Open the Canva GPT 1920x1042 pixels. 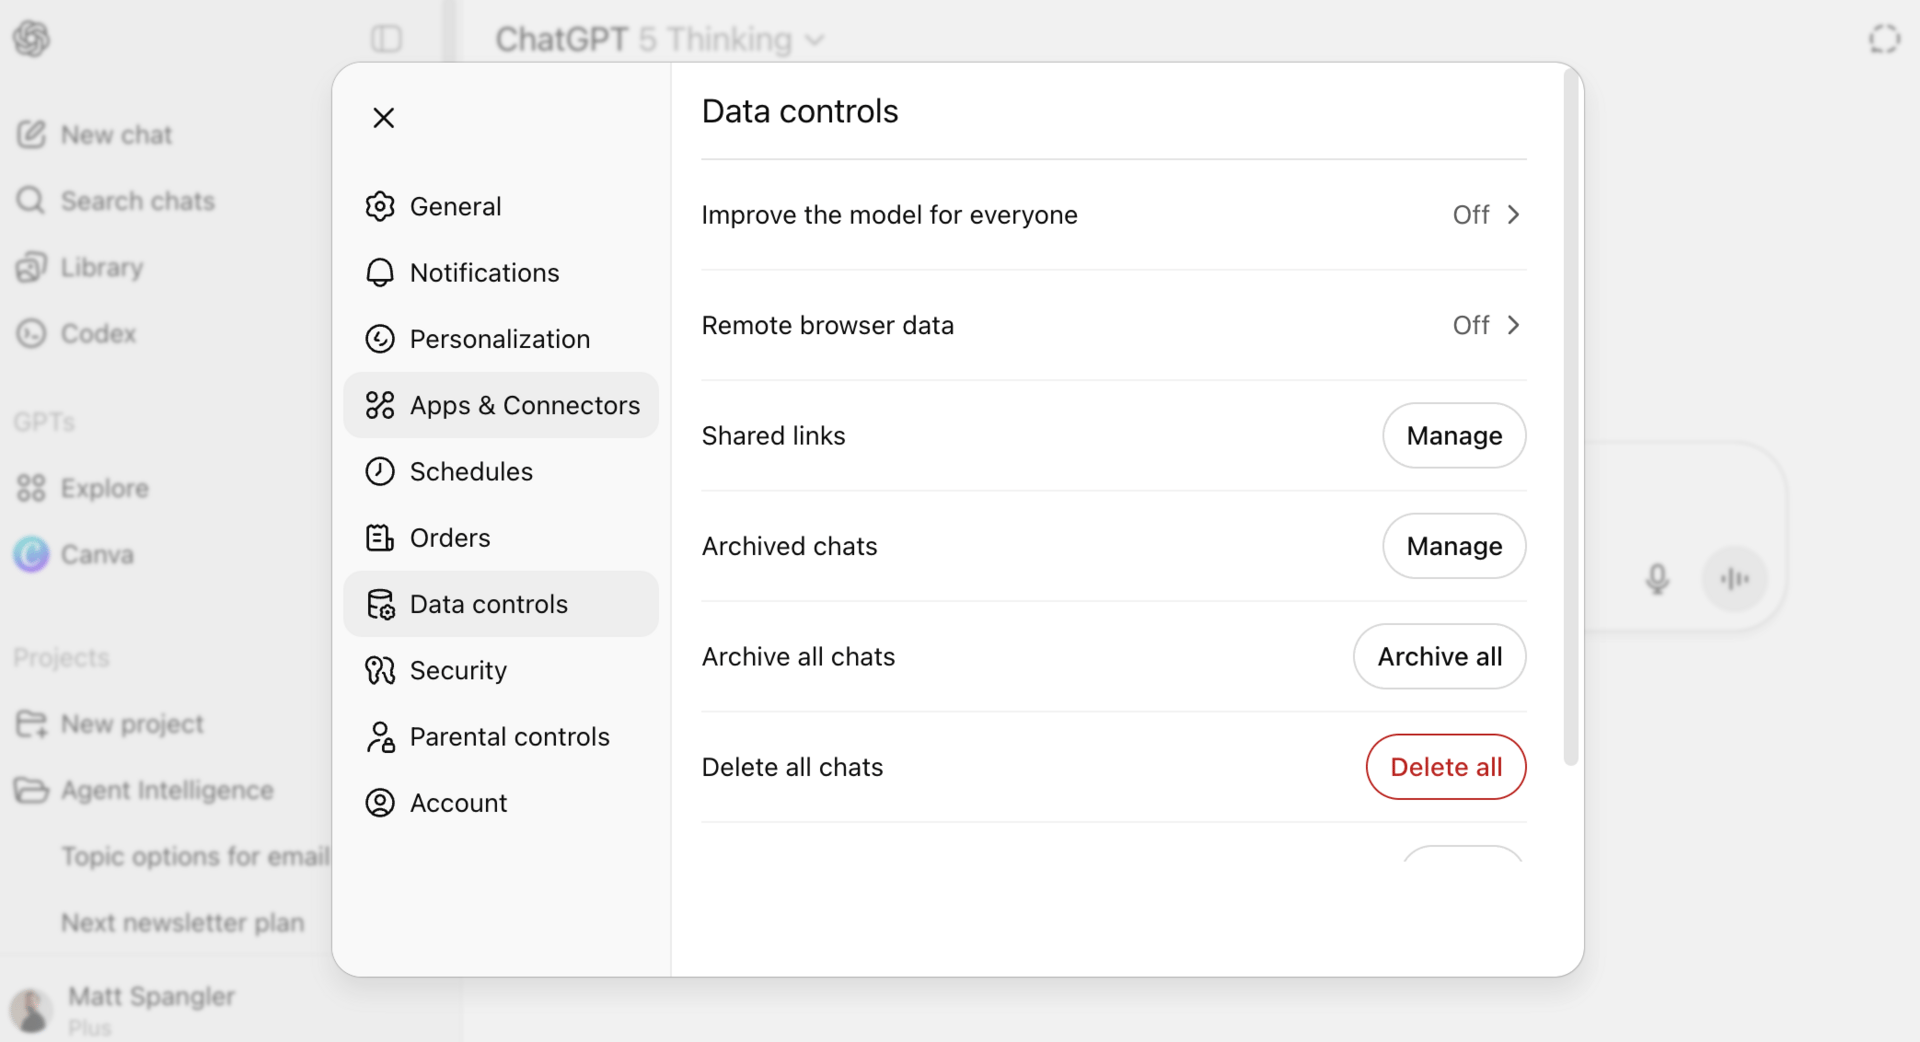(x=96, y=554)
